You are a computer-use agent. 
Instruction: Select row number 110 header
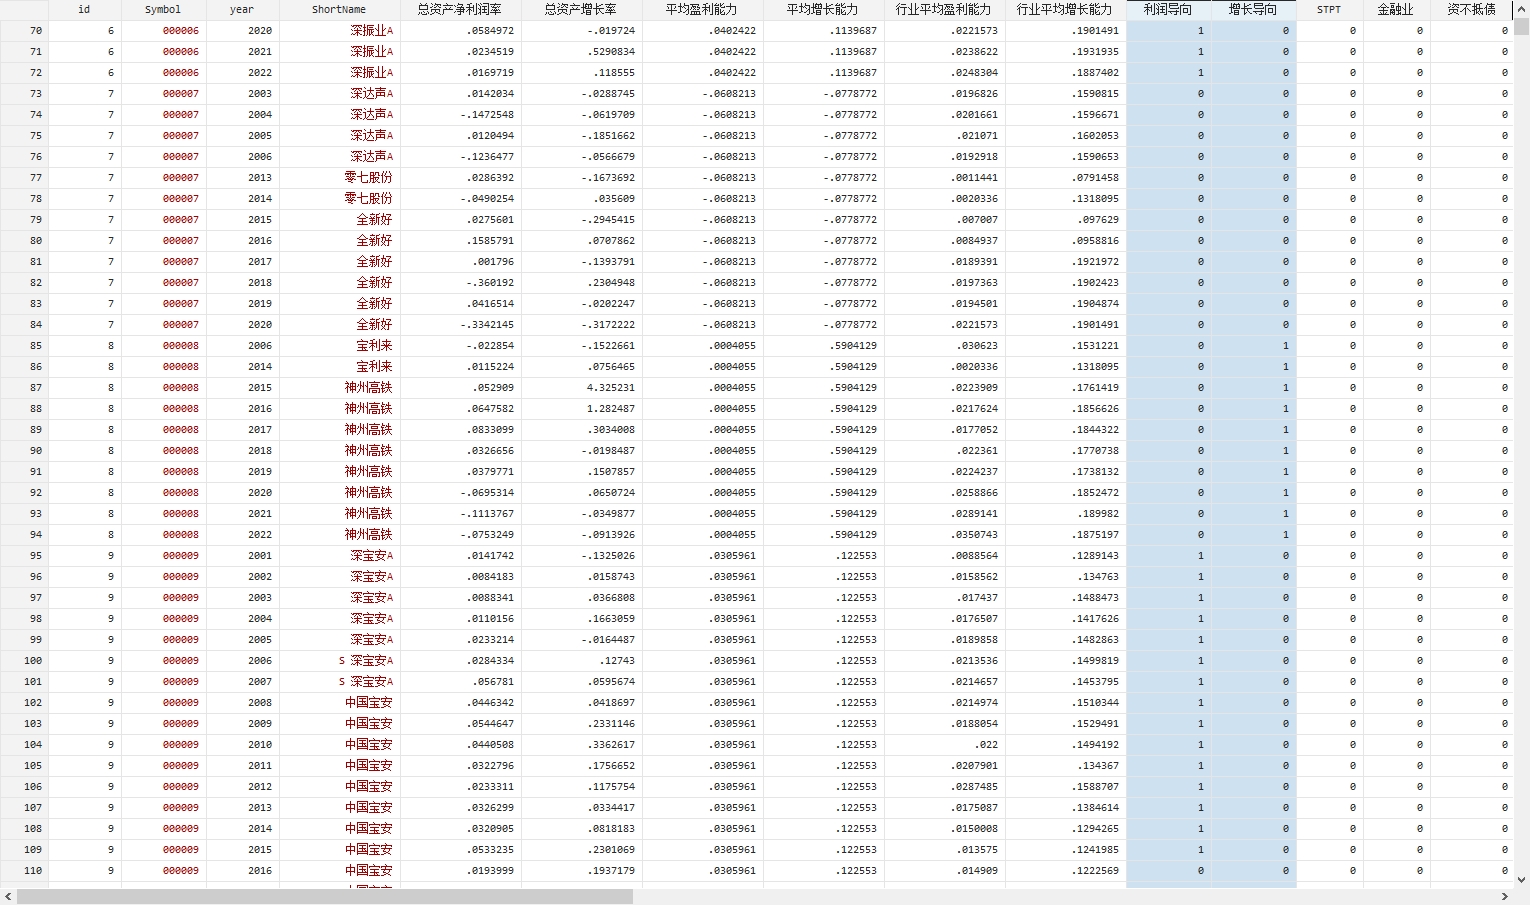(24, 871)
